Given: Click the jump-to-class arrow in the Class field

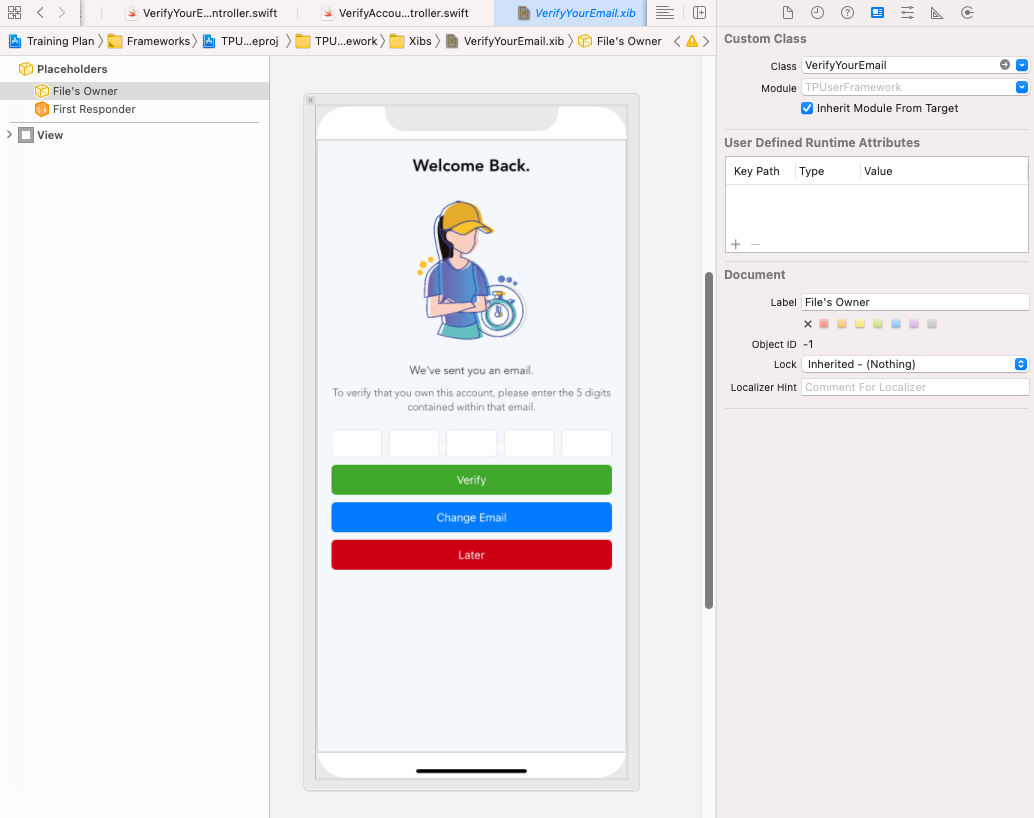Looking at the screenshot, I should point(1004,65).
